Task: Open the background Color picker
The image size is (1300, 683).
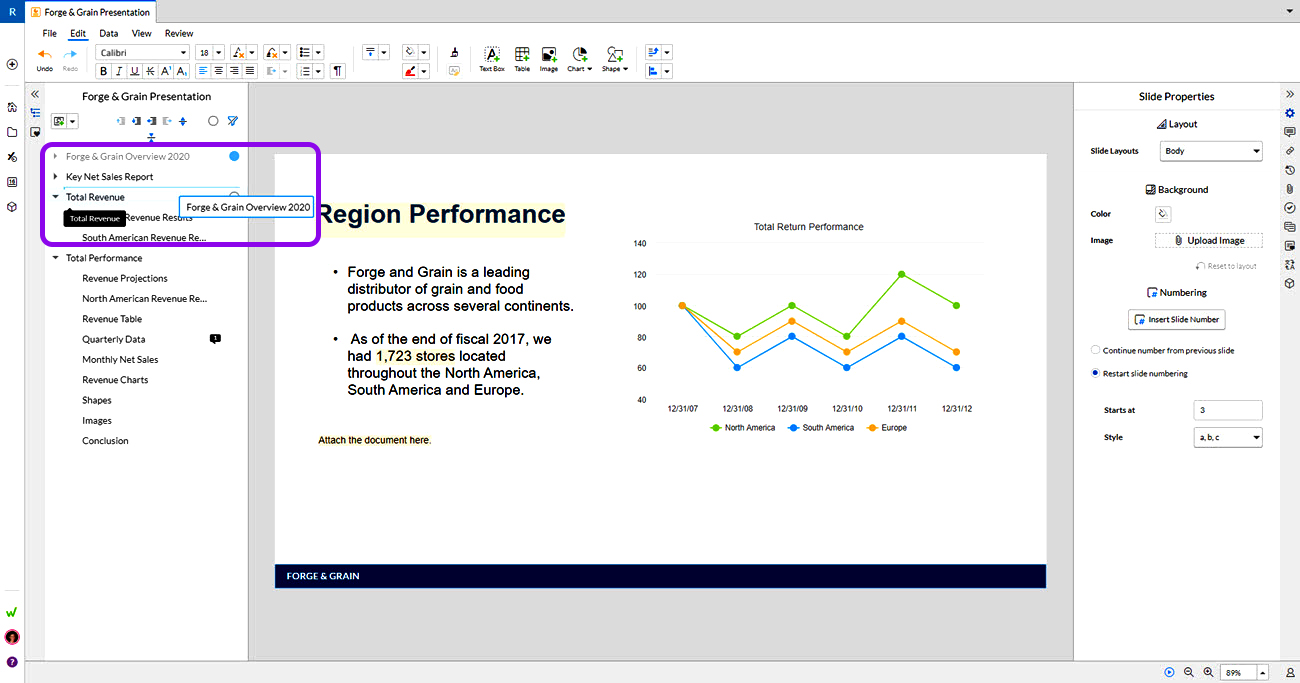Action: click(1163, 214)
